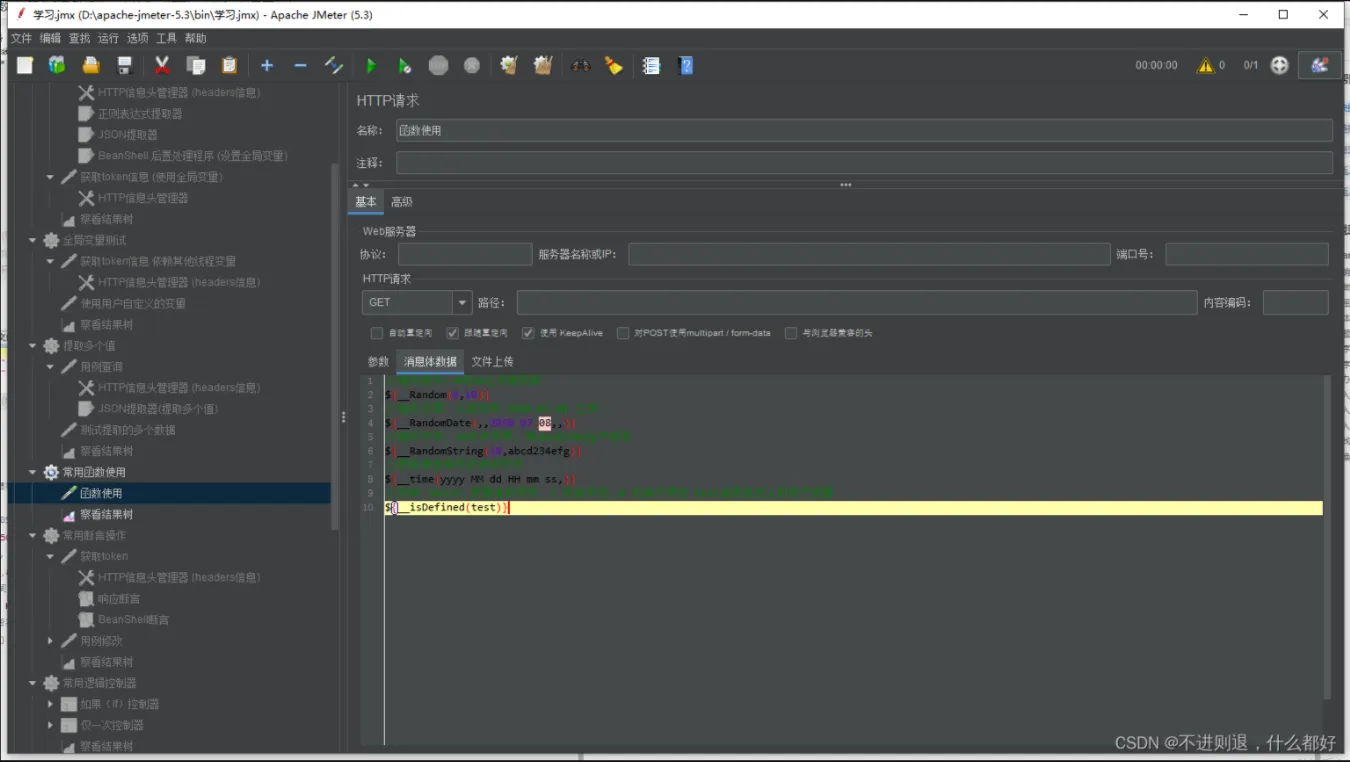This screenshot has height=762, width=1350.
Task: Select the 函数使用 tree item
Action: (101, 493)
